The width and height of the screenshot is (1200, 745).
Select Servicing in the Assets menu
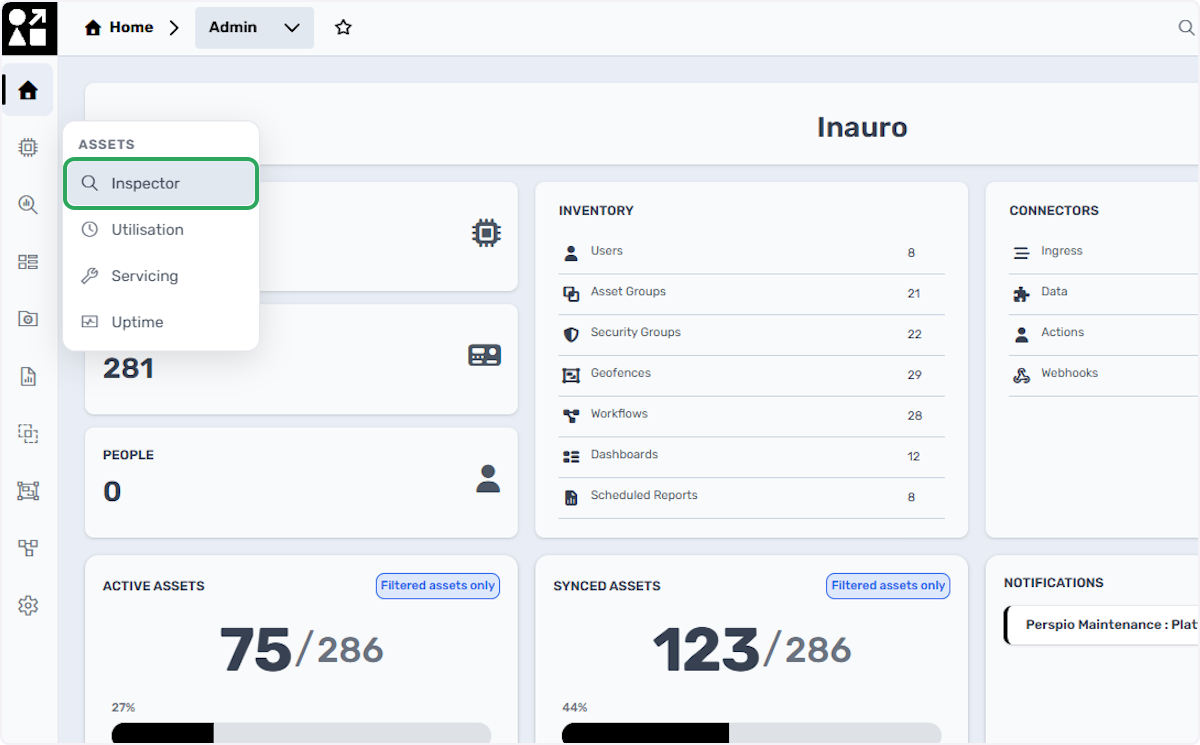point(161,276)
